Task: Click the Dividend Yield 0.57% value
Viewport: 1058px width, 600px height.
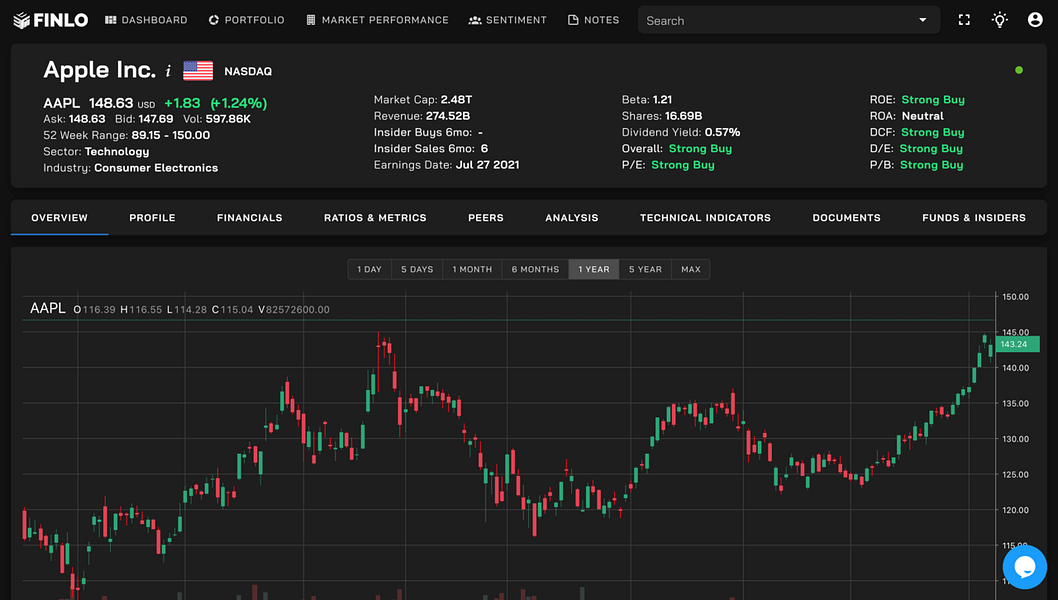Action: (x=722, y=132)
